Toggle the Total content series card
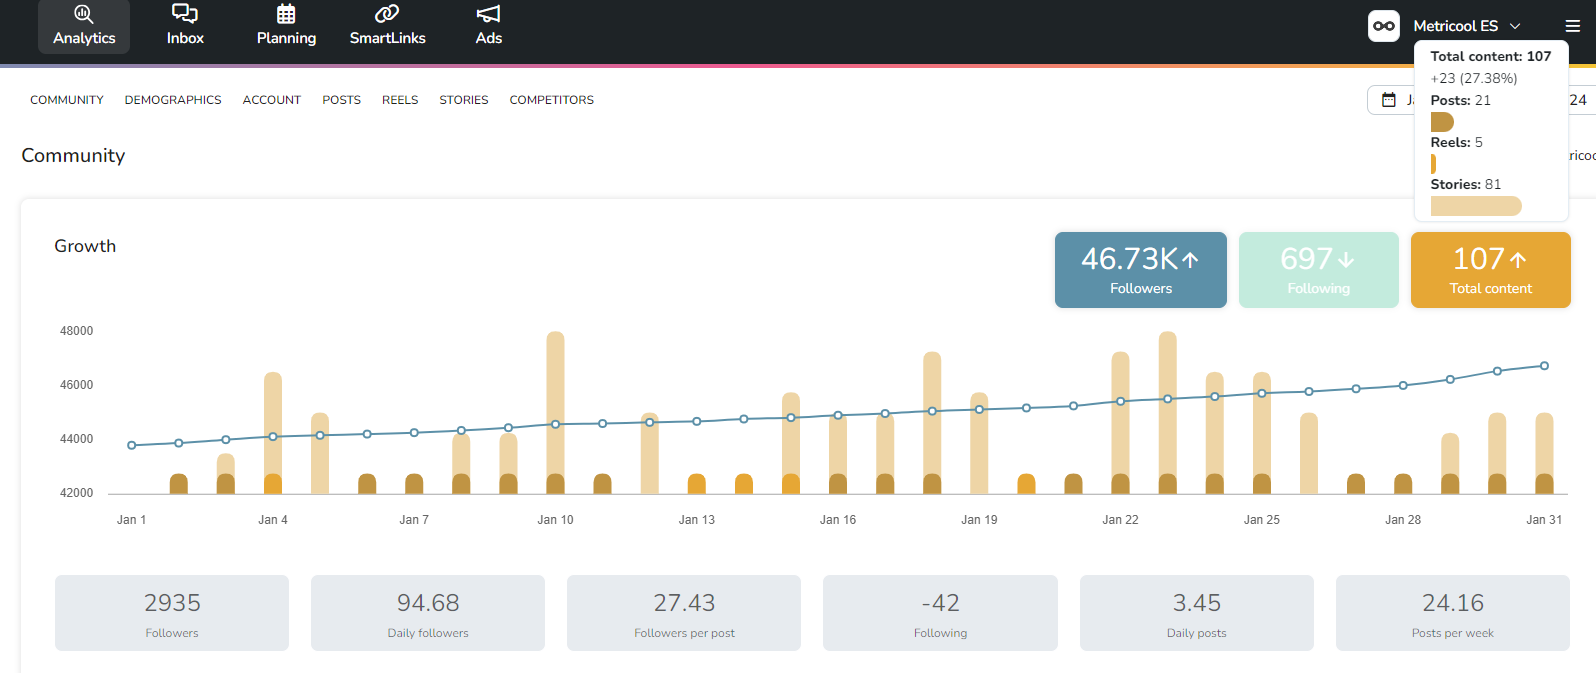 (1490, 270)
